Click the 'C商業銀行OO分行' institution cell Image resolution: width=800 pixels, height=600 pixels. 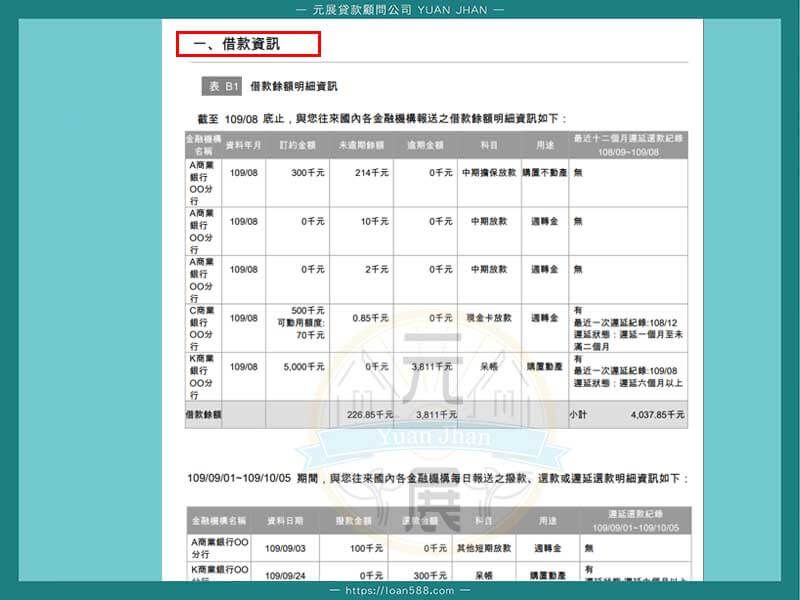[x=202, y=328]
